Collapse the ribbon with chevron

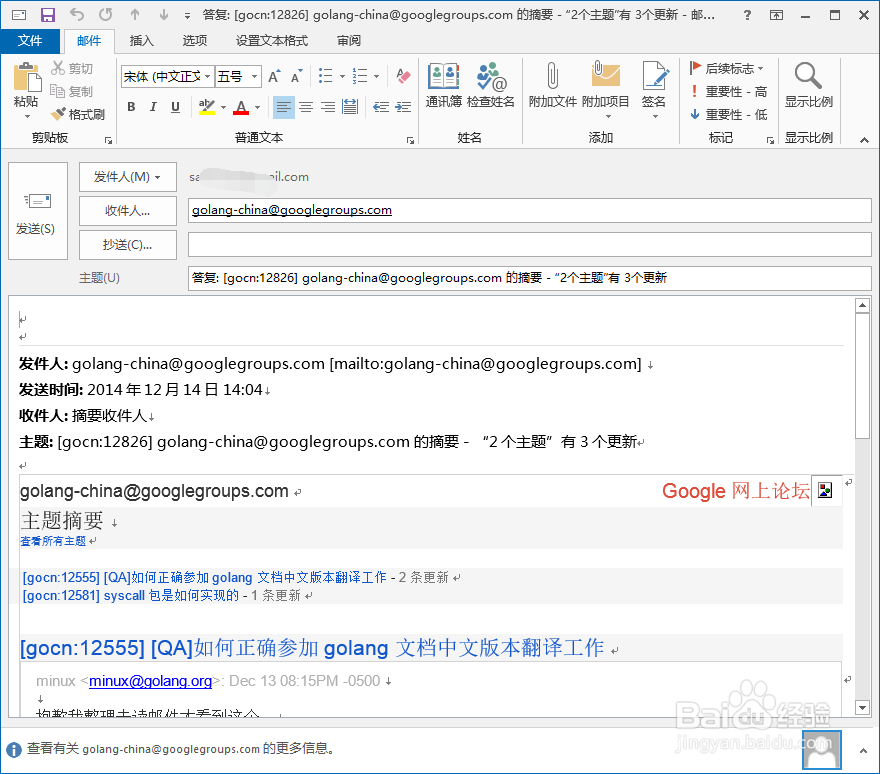(864, 140)
